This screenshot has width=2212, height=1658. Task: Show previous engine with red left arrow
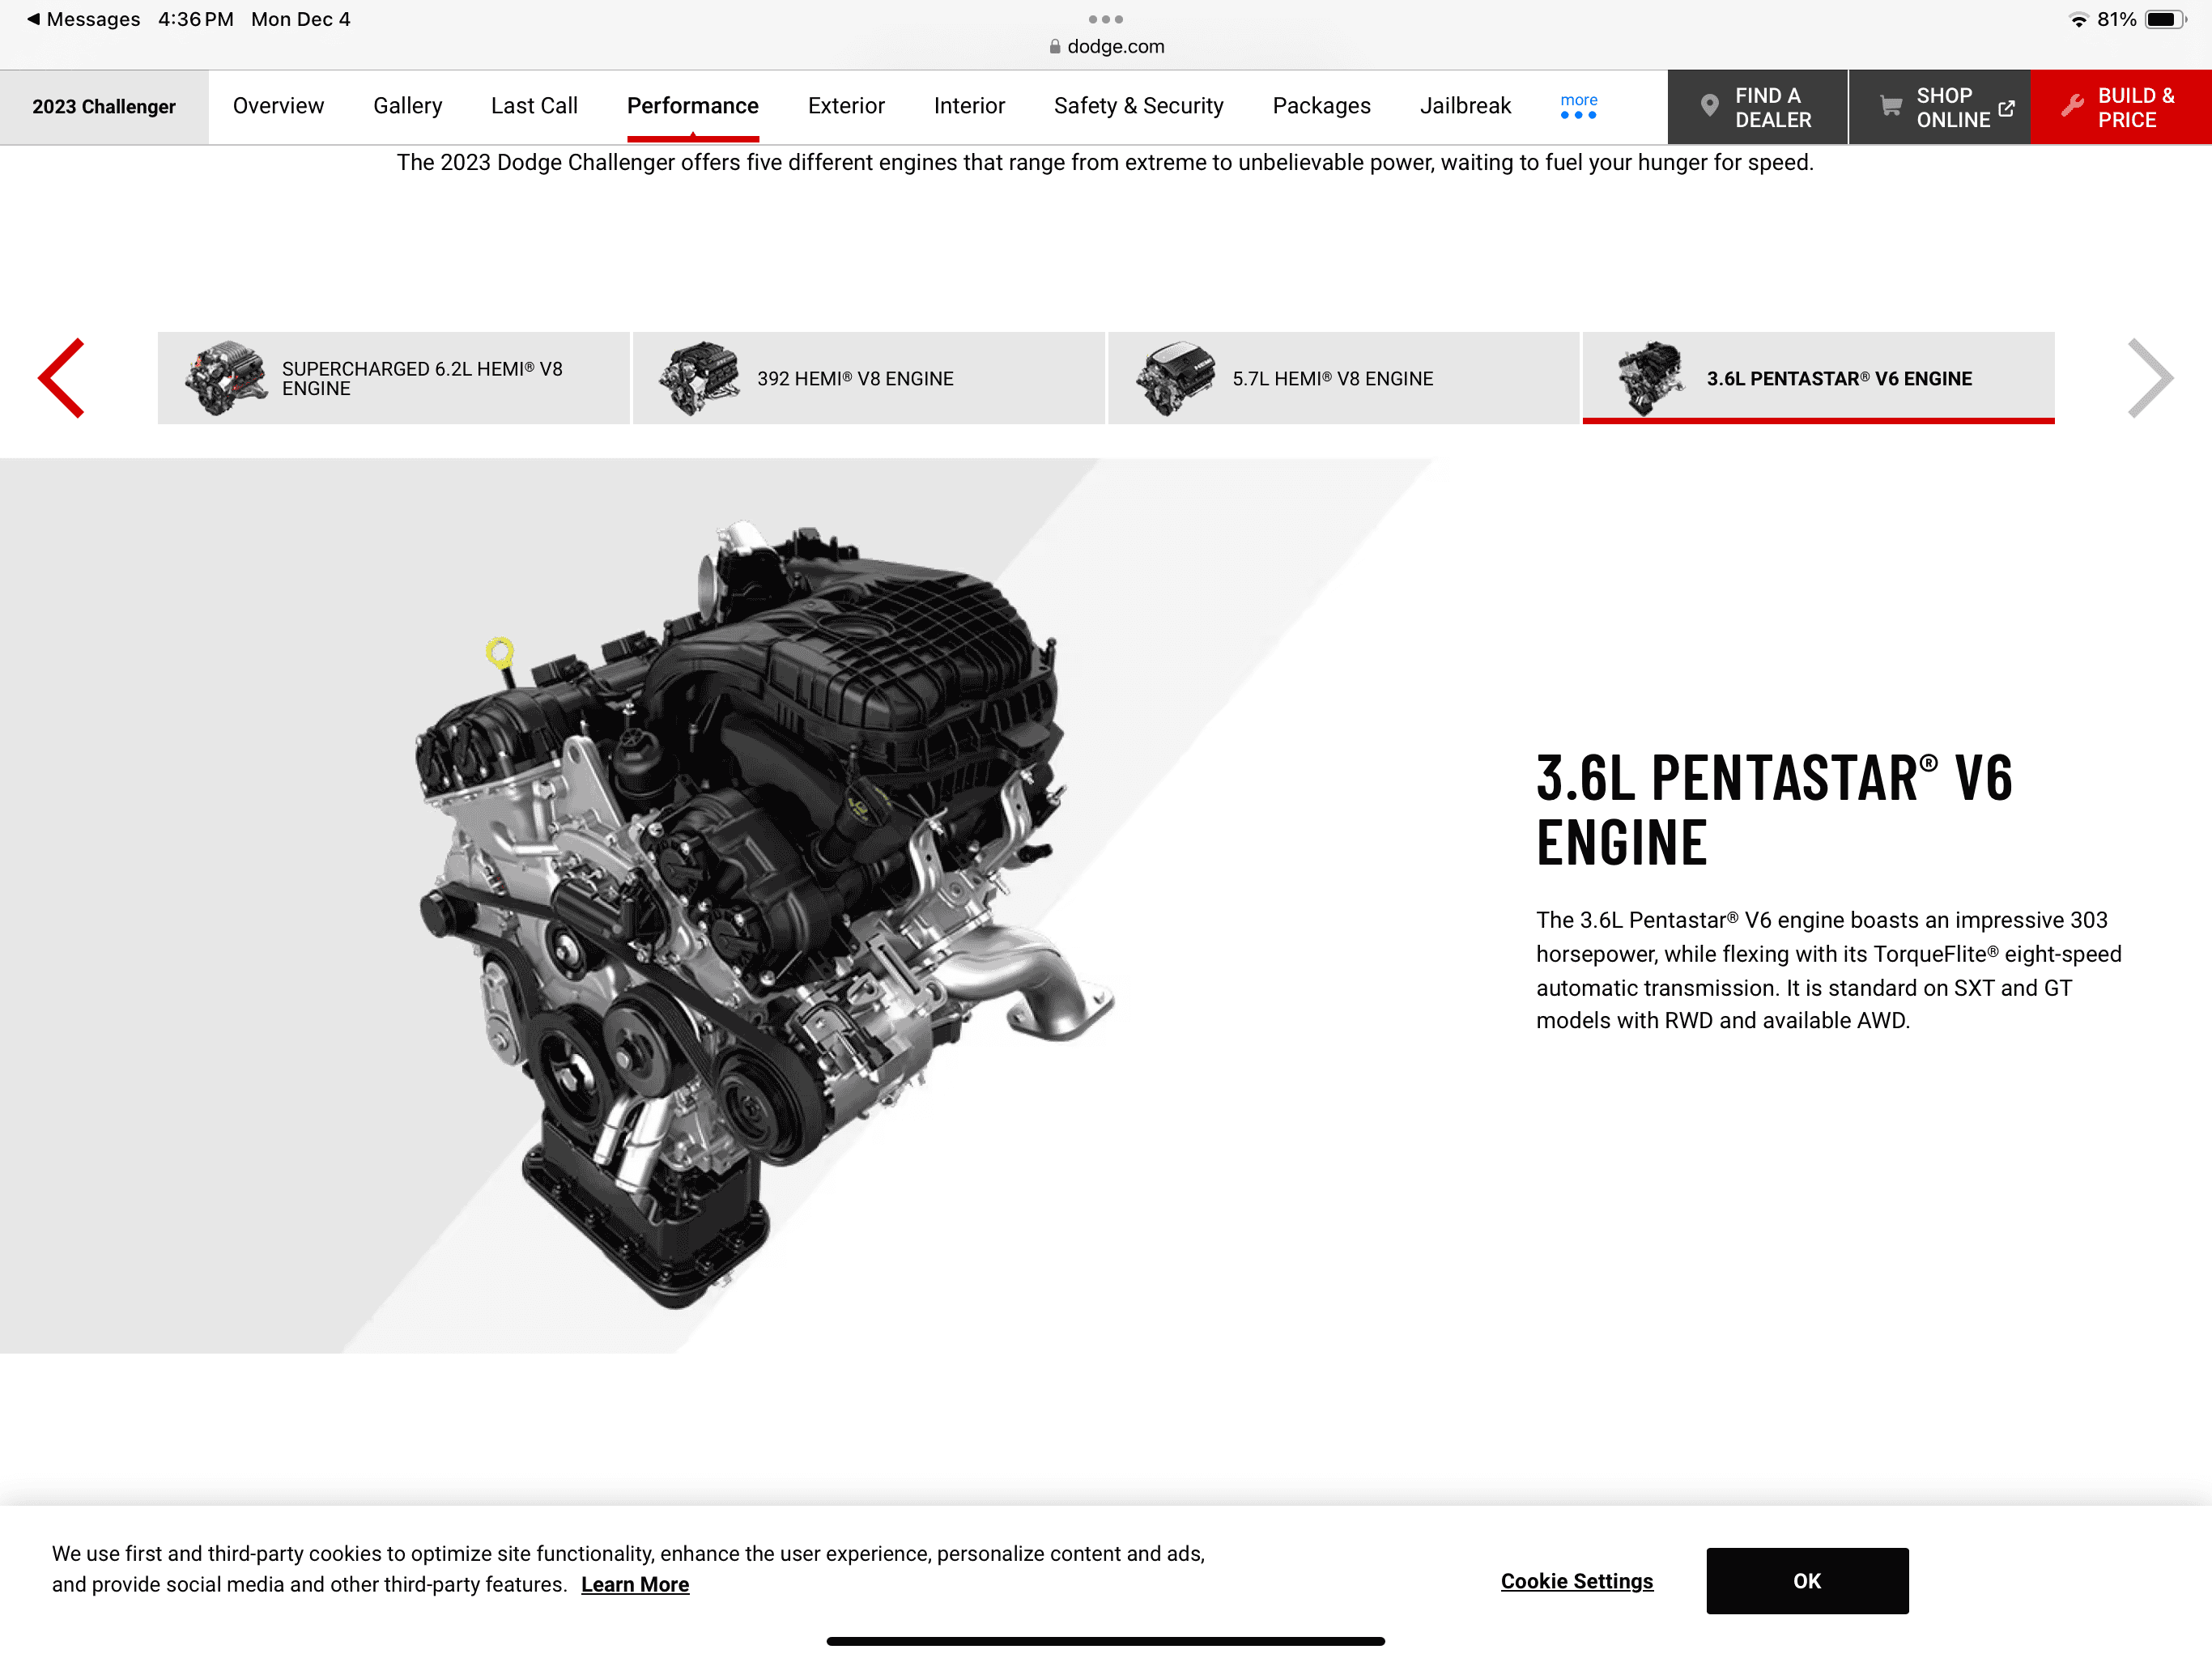click(x=61, y=378)
